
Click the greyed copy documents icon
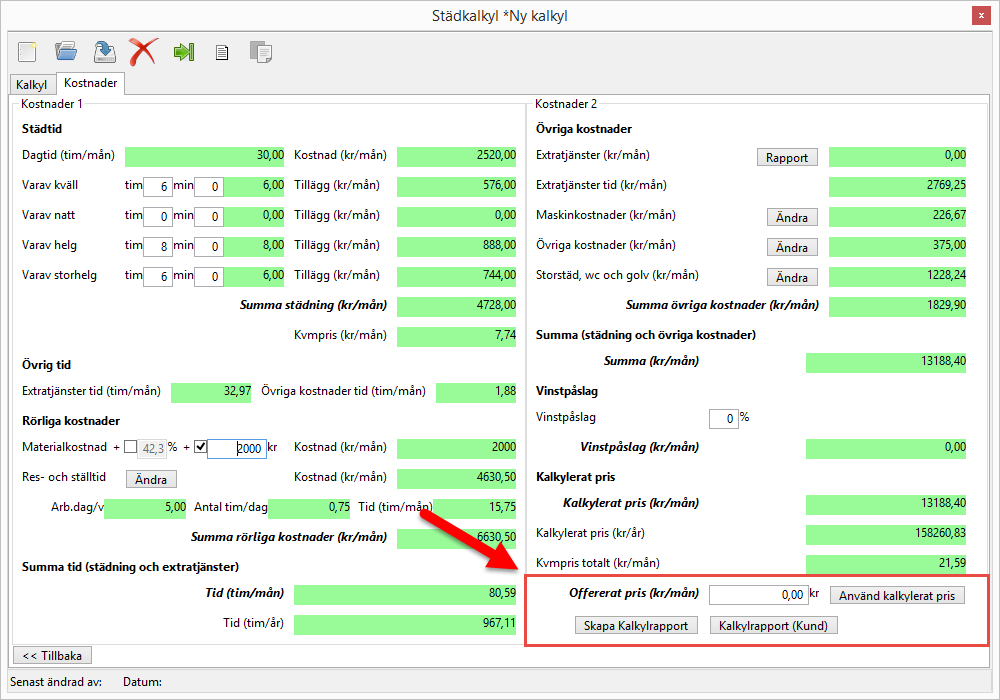(260, 52)
